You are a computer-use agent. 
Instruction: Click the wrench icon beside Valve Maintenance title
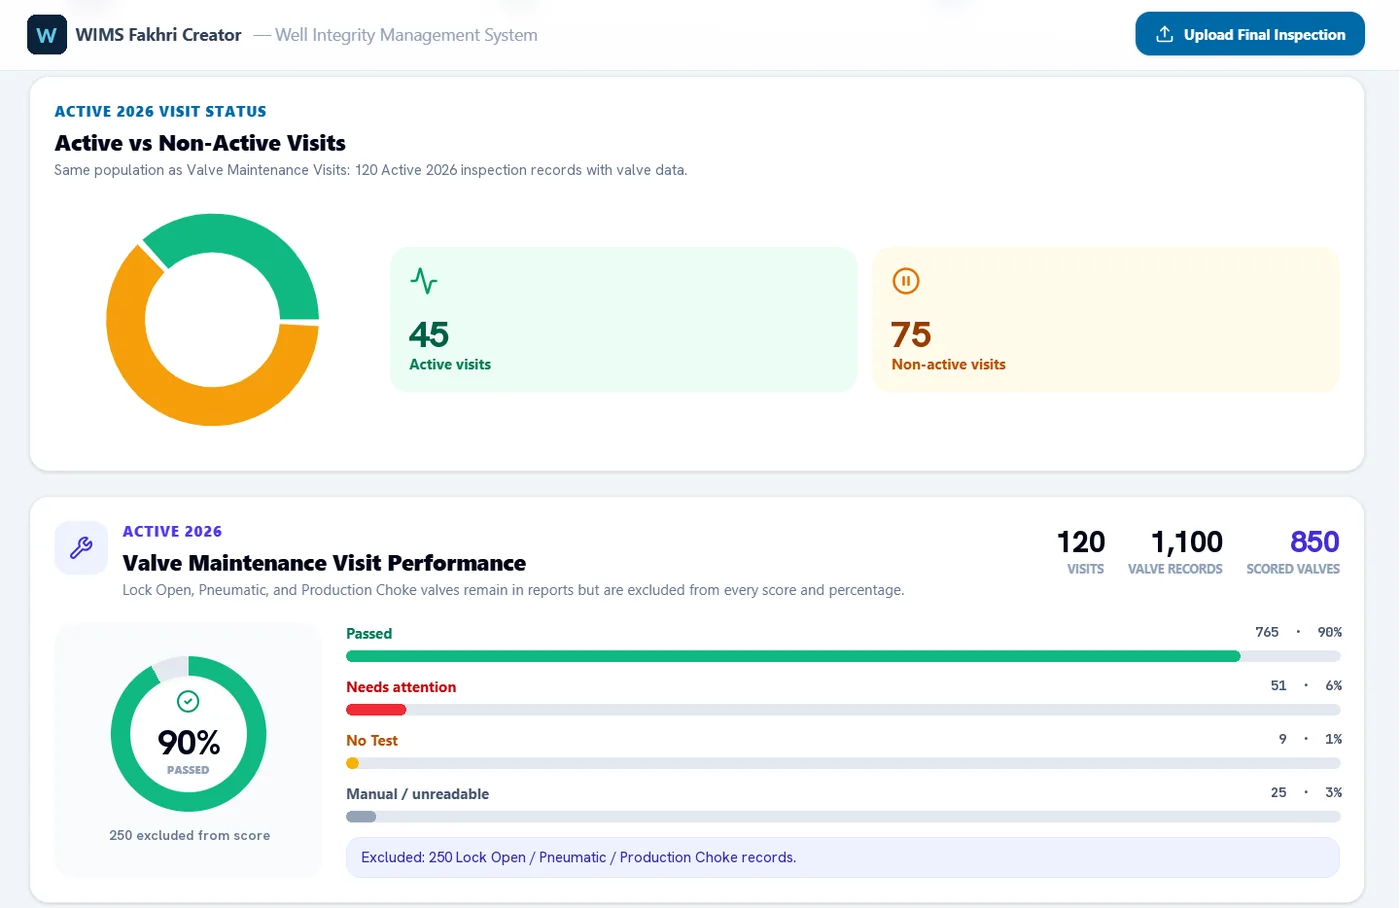[x=81, y=548]
